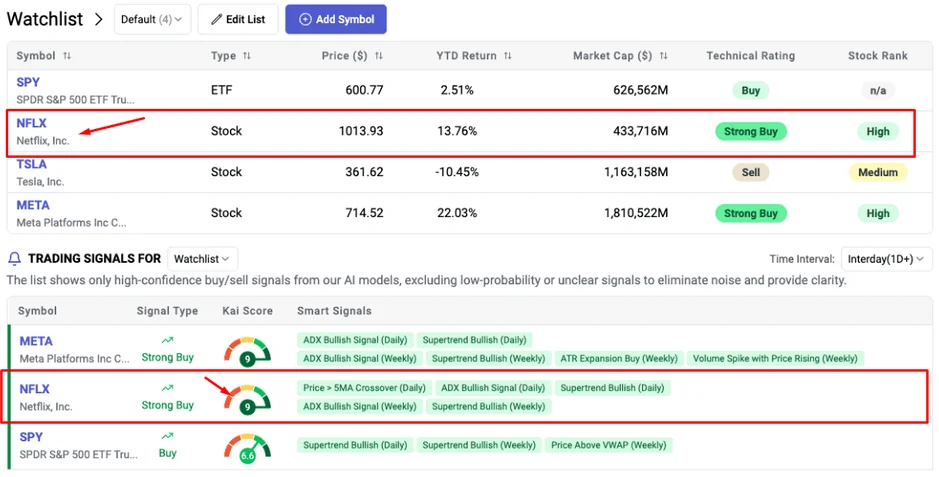This screenshot has width=939, height=477.
Task: Click META Supertrend Bullish (Weekly) tag
Action: click(489, 358)
